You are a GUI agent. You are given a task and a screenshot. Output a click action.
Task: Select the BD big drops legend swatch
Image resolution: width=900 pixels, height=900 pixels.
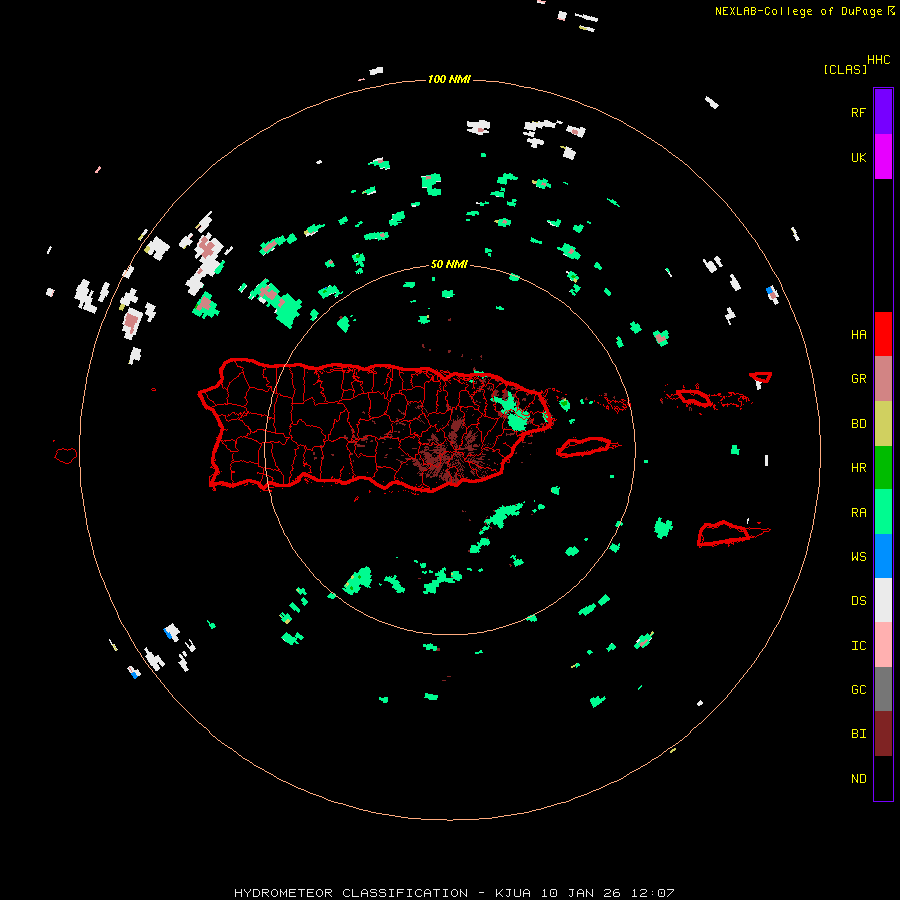tap(883, 424)
